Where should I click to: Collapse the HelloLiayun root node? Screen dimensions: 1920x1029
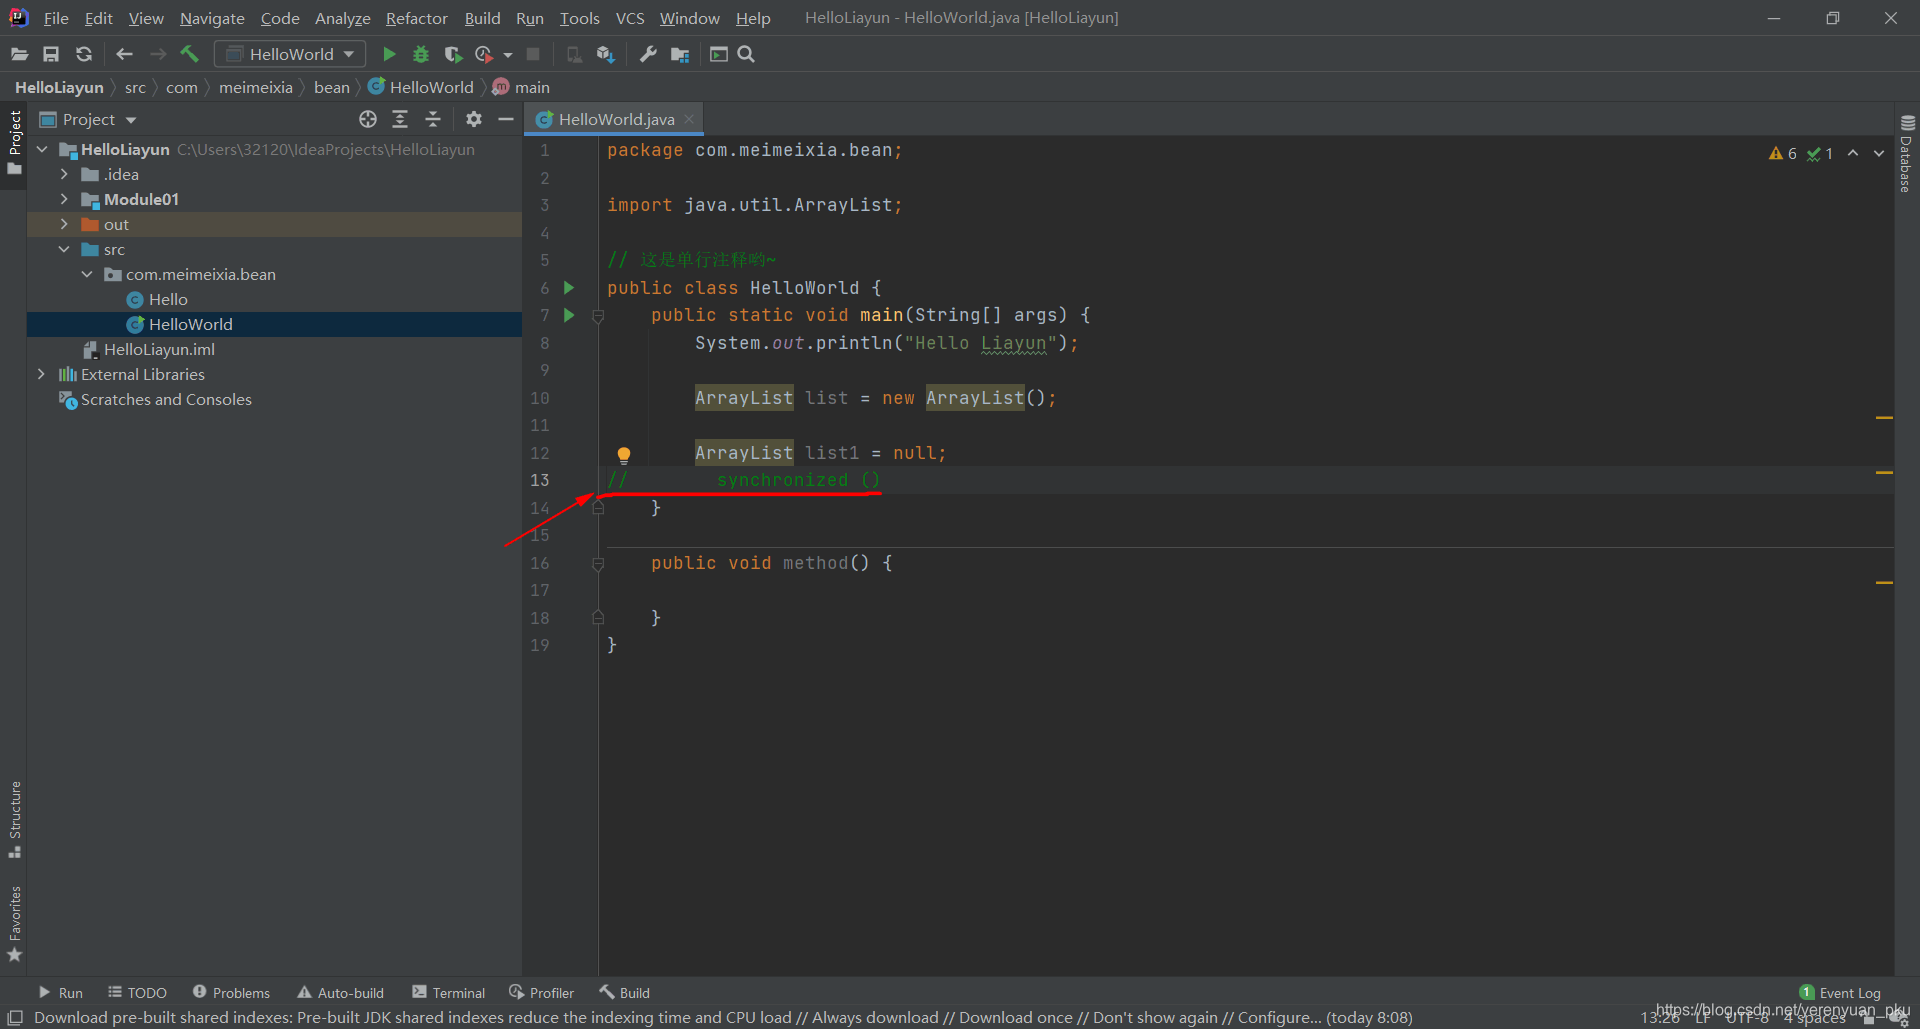tap(42, 149)
